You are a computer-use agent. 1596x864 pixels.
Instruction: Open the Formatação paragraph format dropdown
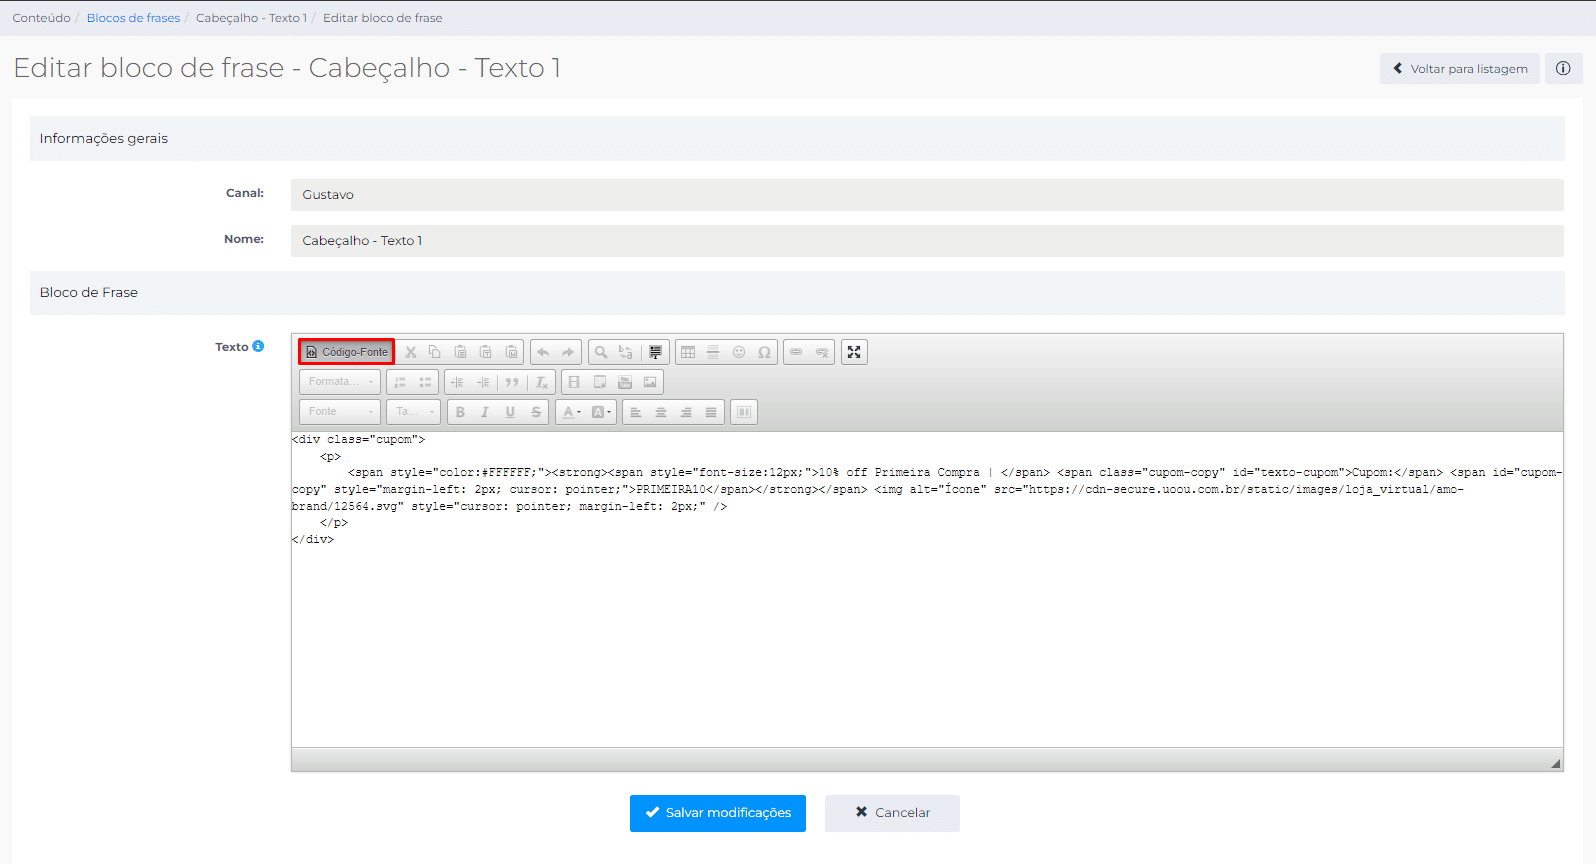pos(340,382)
